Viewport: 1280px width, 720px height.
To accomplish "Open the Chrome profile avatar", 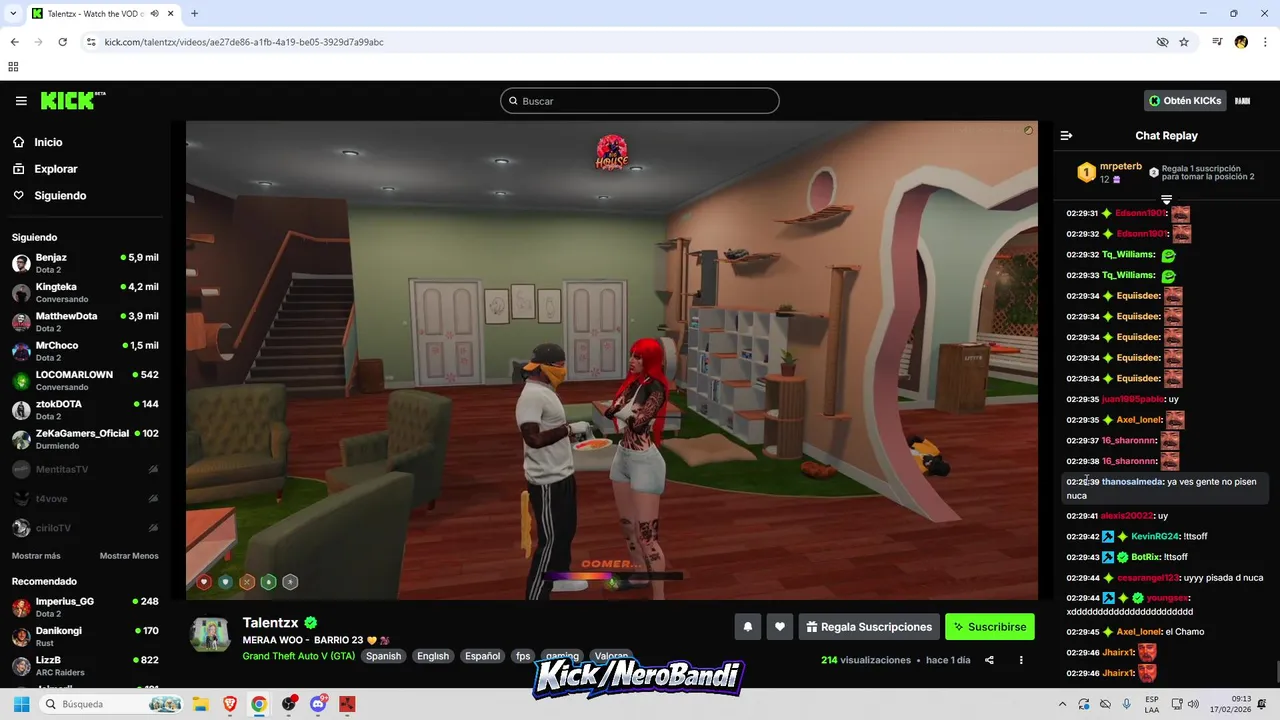I will click(x=1241, y=42).
